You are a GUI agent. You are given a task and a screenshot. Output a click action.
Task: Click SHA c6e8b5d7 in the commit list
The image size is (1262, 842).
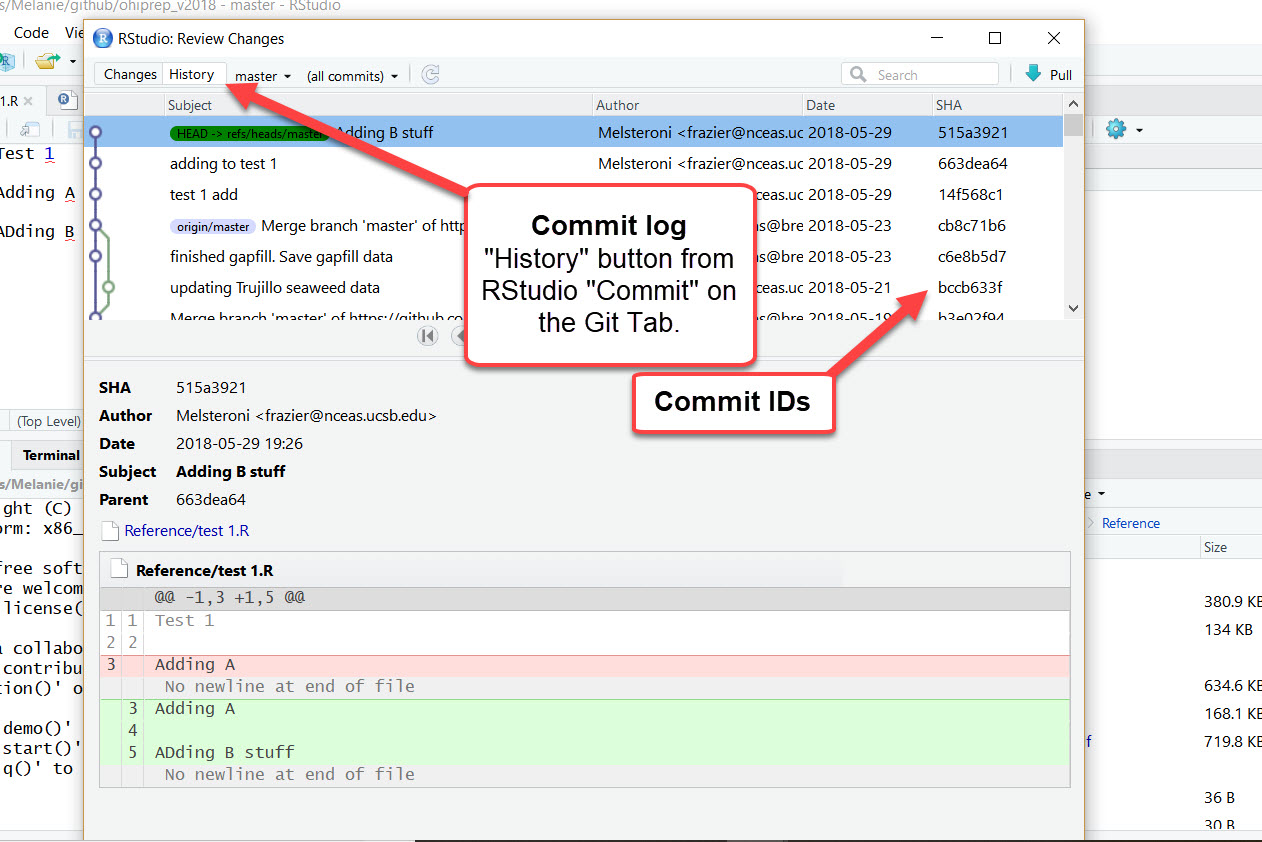(972, 256)
